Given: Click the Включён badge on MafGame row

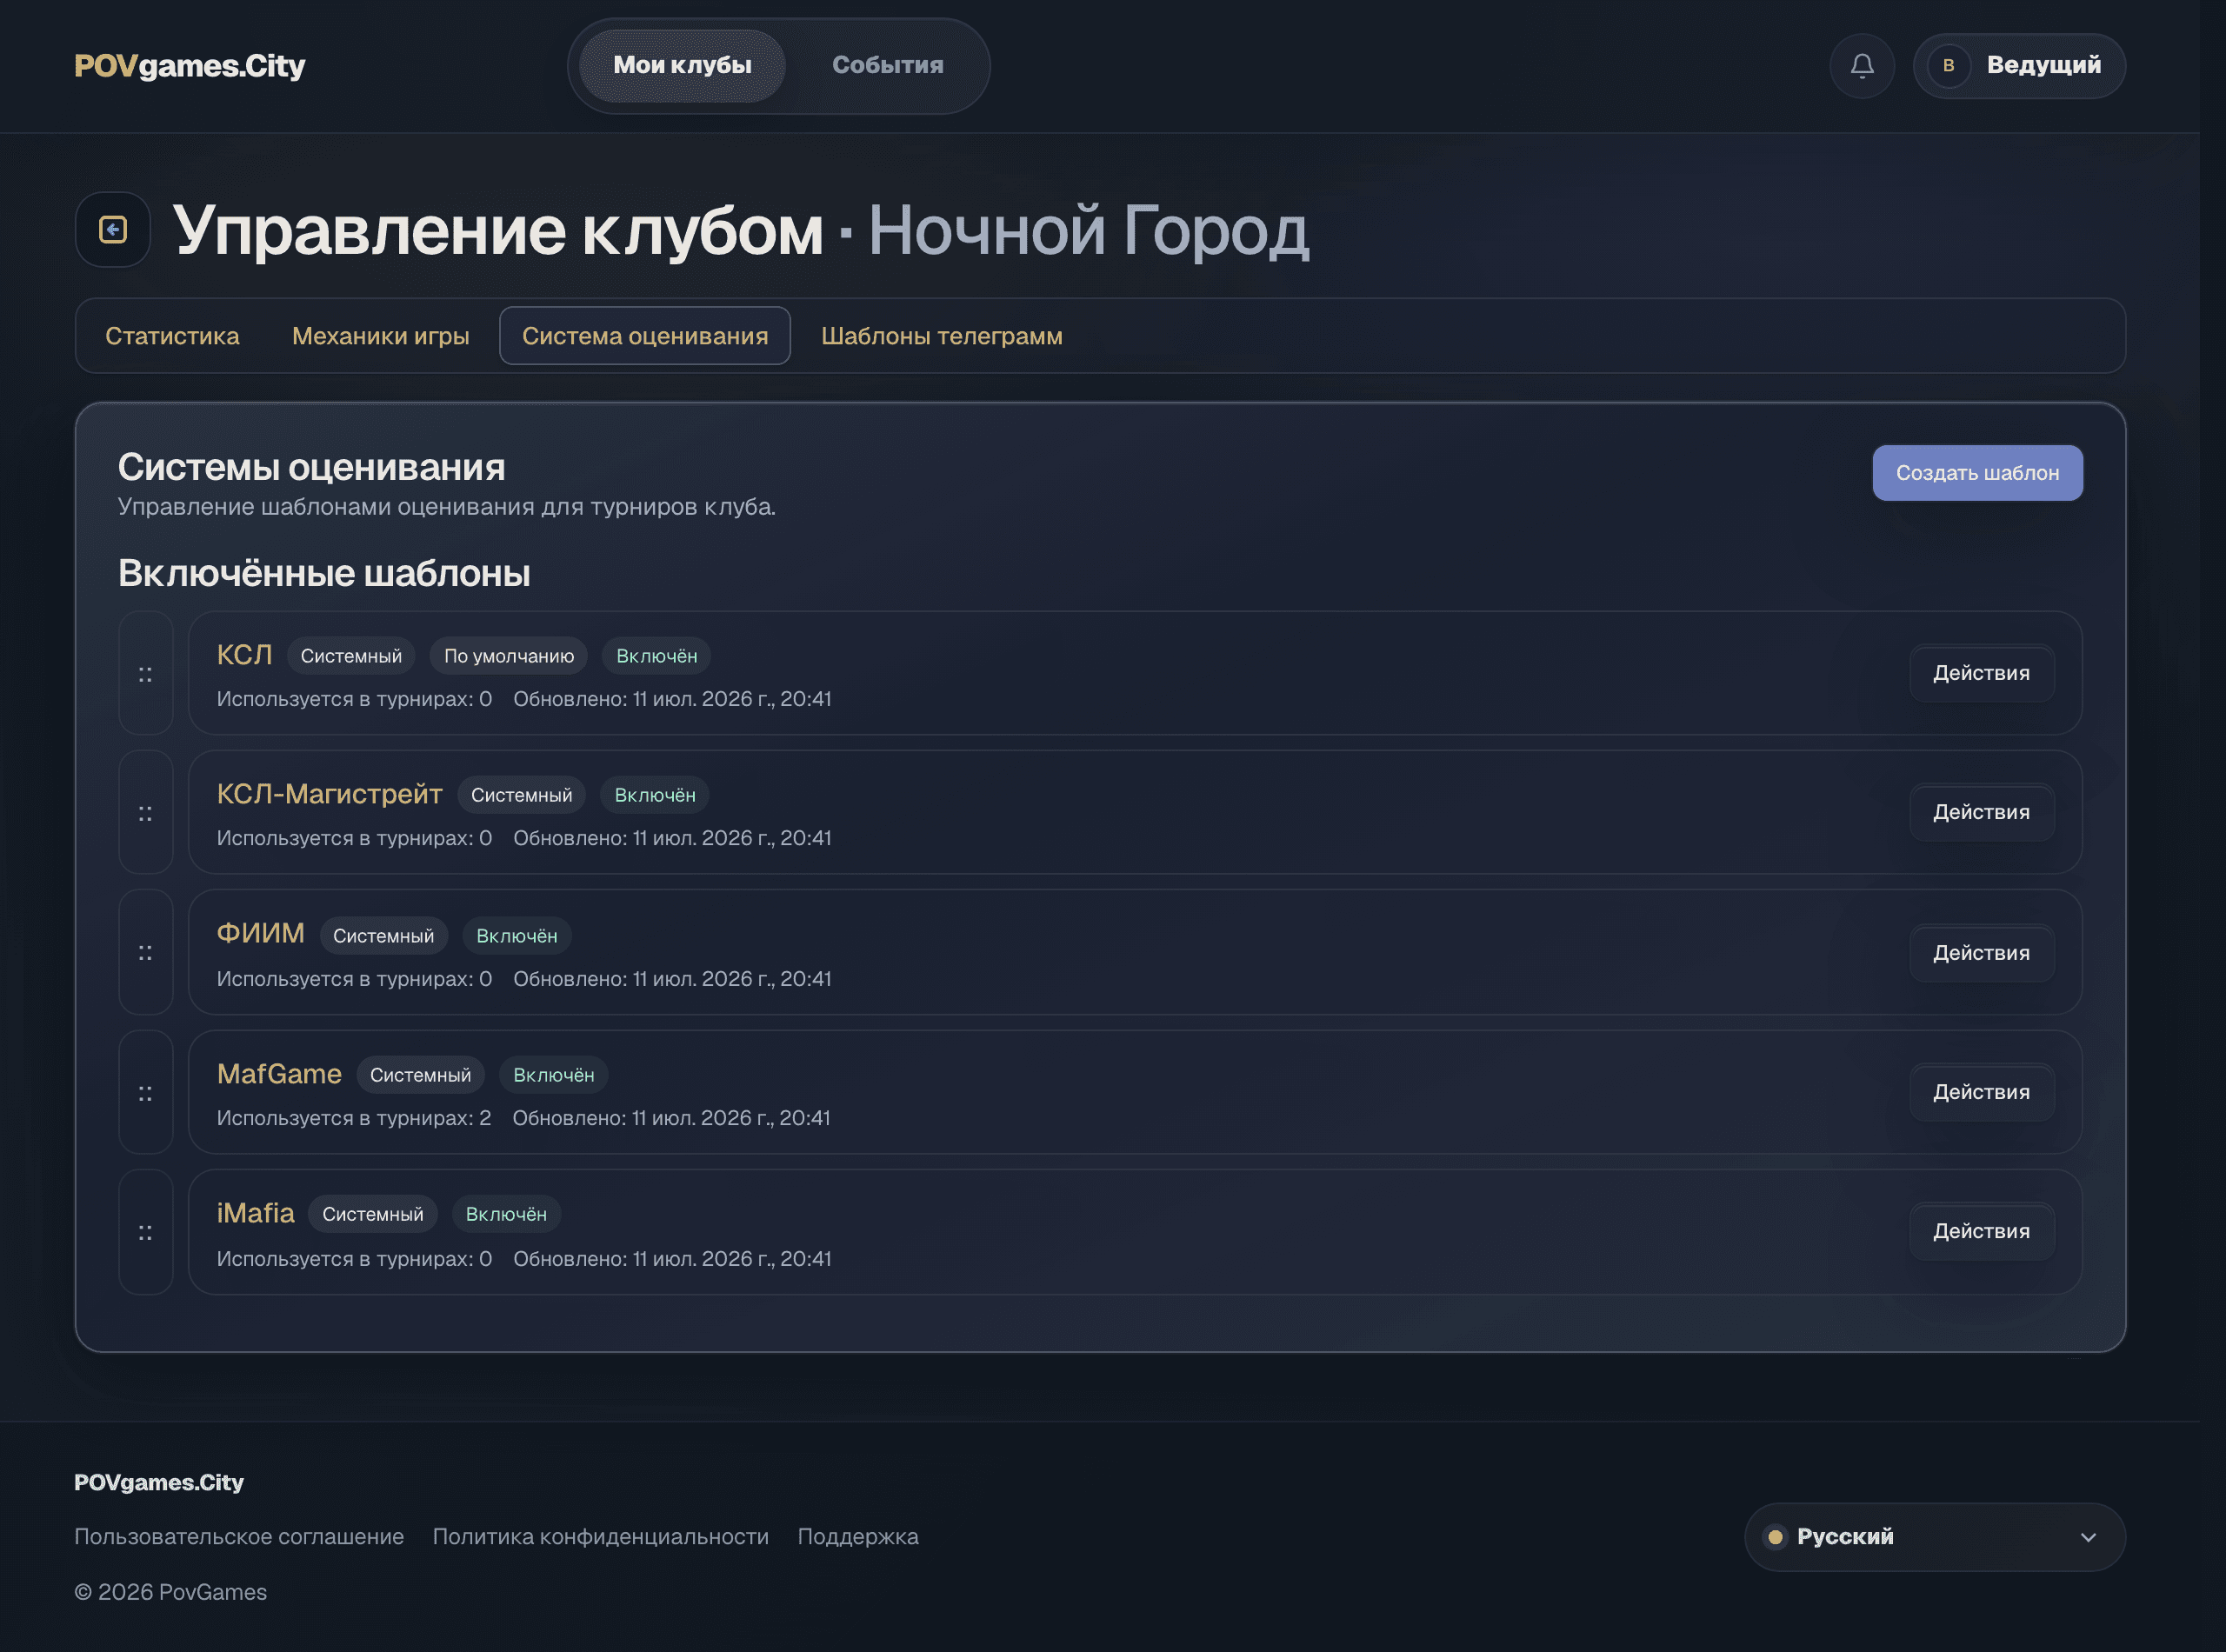Looking at the screenshot, I should pos(553,1075).
